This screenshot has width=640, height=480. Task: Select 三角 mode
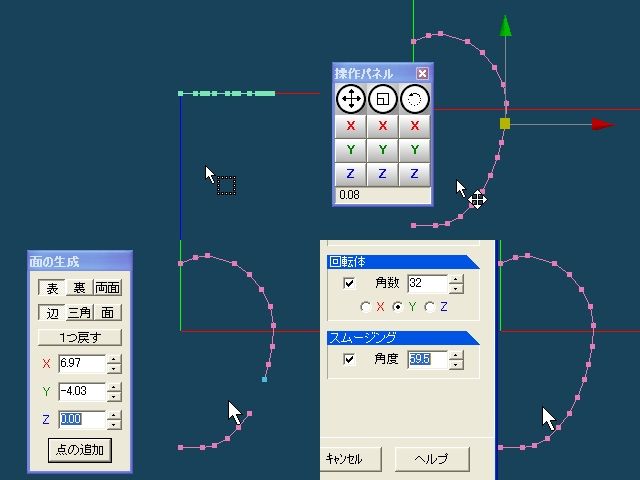(x=79, y=313)
